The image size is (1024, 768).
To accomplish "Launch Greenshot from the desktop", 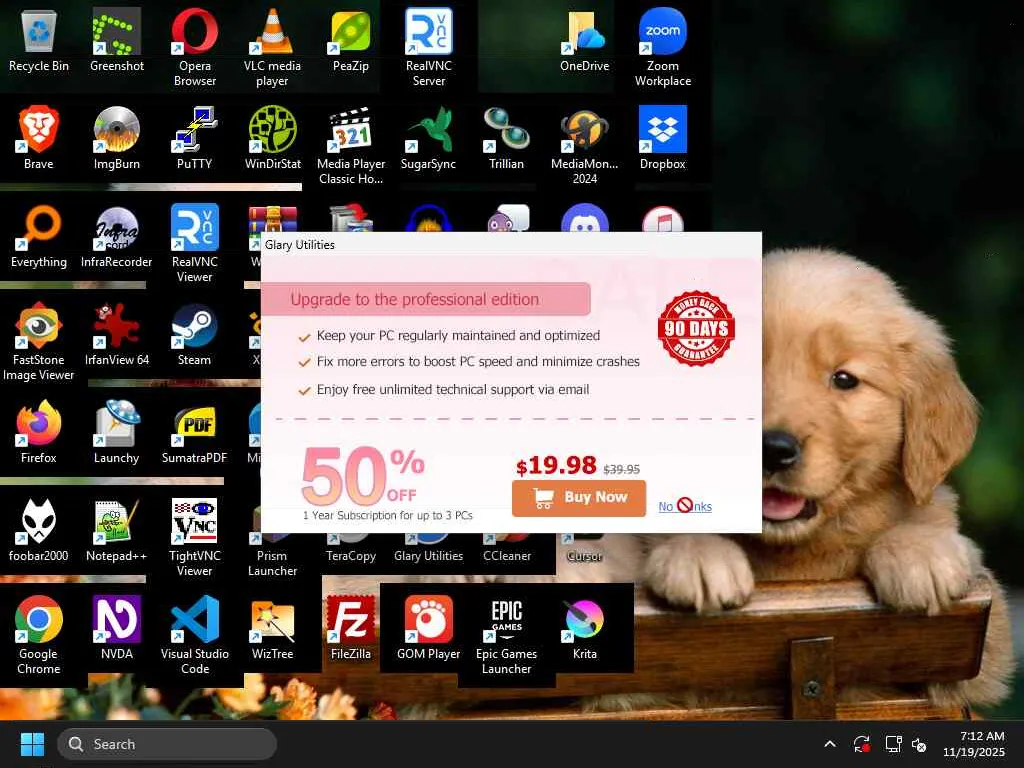I will (x=116, y=39).
